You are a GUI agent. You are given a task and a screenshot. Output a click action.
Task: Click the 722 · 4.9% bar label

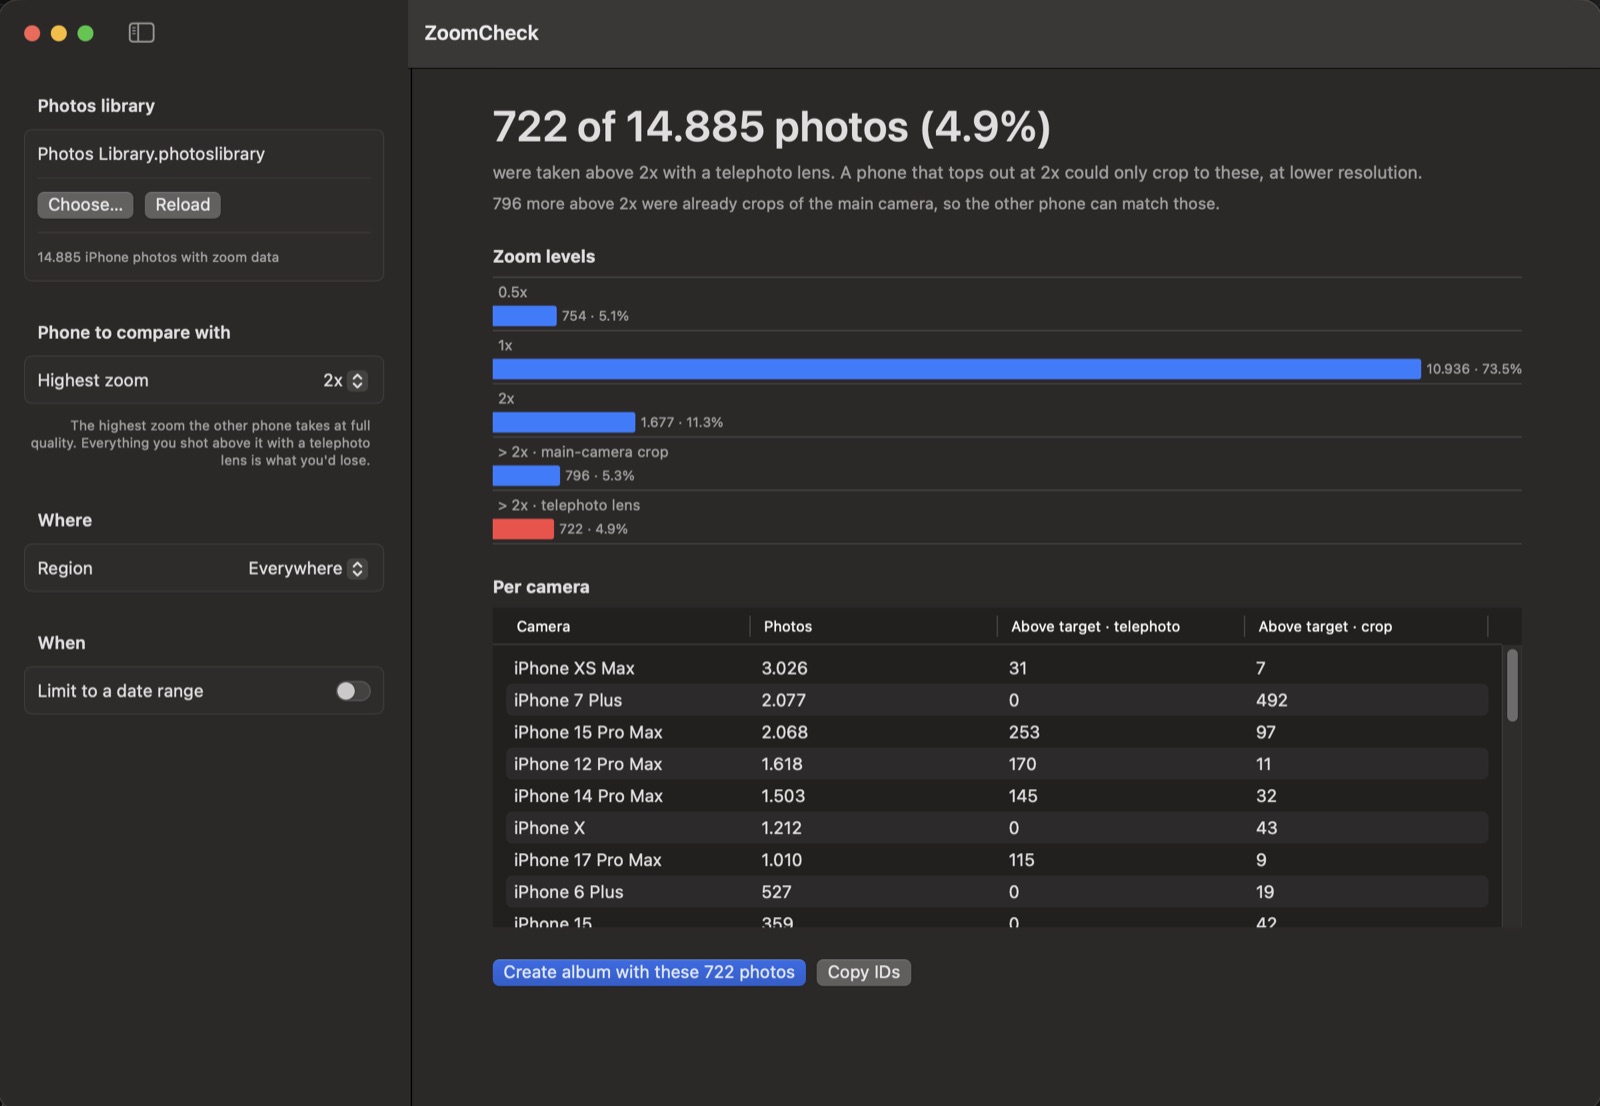click(x=593, y=529)
